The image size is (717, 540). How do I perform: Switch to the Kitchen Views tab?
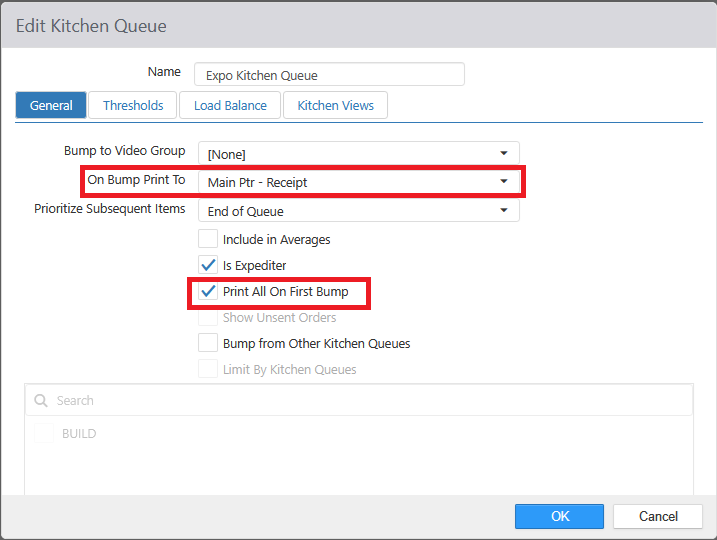click(x=335, y=105)
